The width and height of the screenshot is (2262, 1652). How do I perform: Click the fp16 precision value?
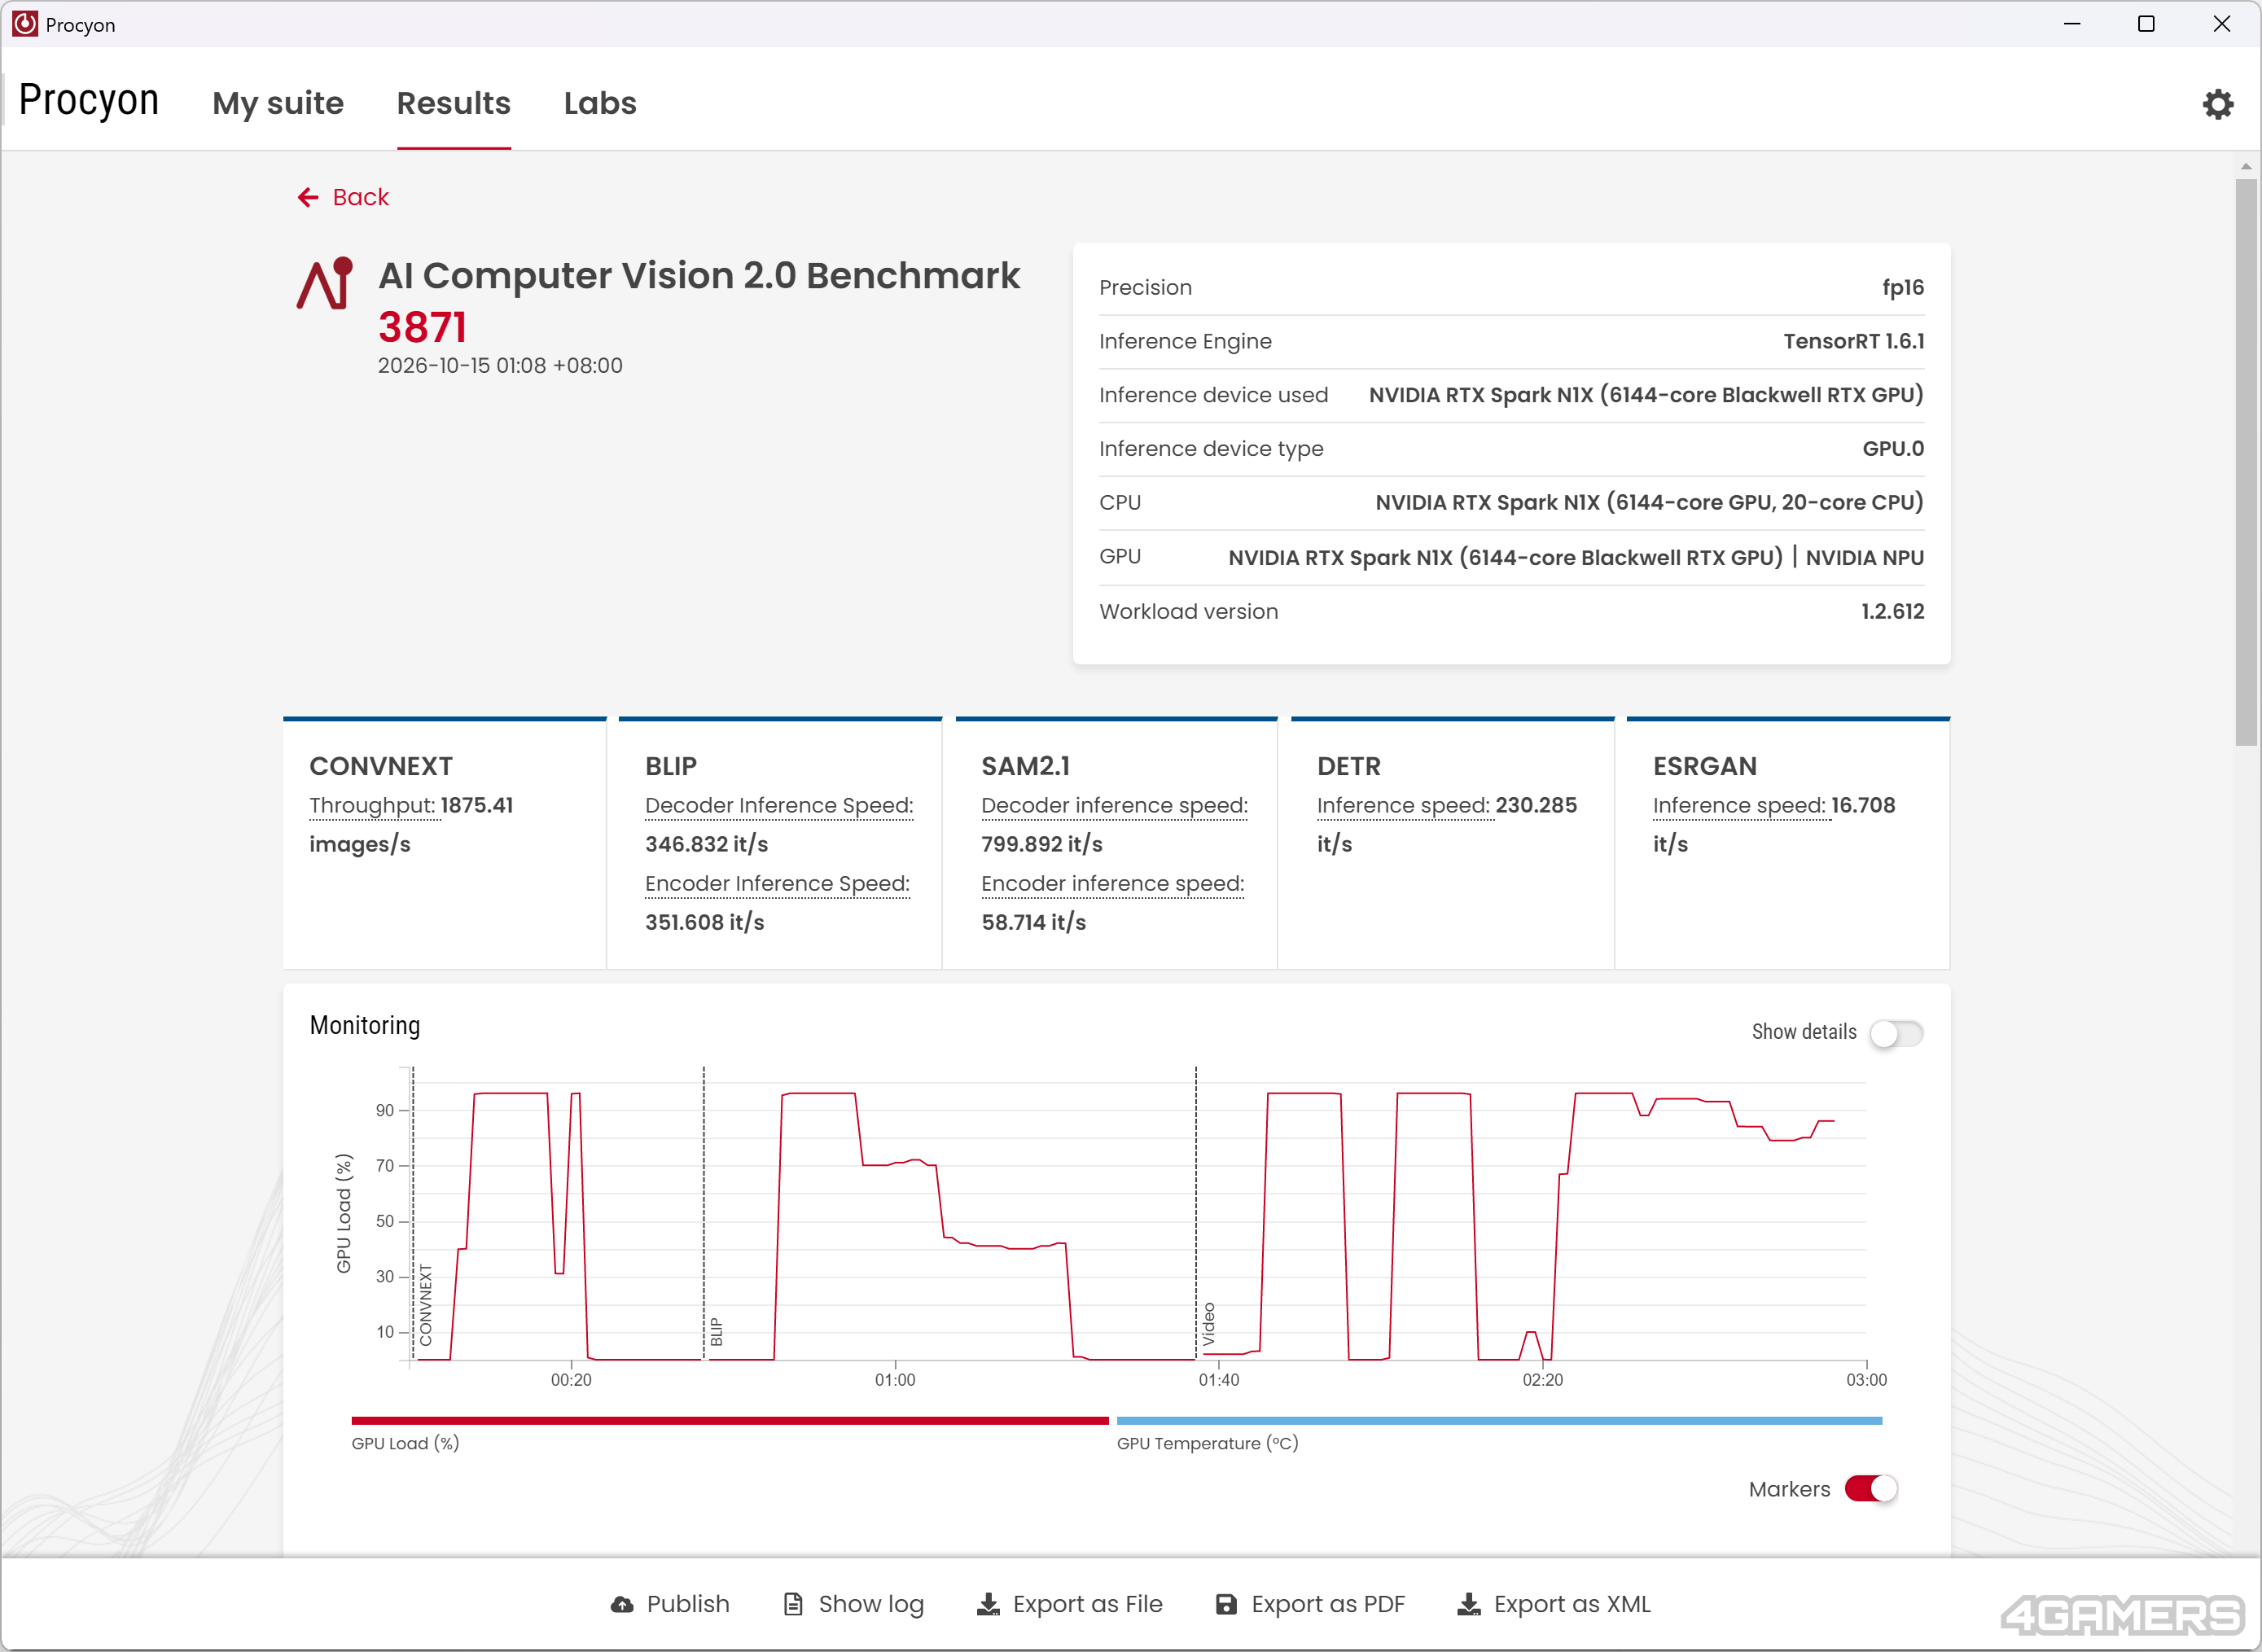pyautogui.click(x=1902, y=287)
